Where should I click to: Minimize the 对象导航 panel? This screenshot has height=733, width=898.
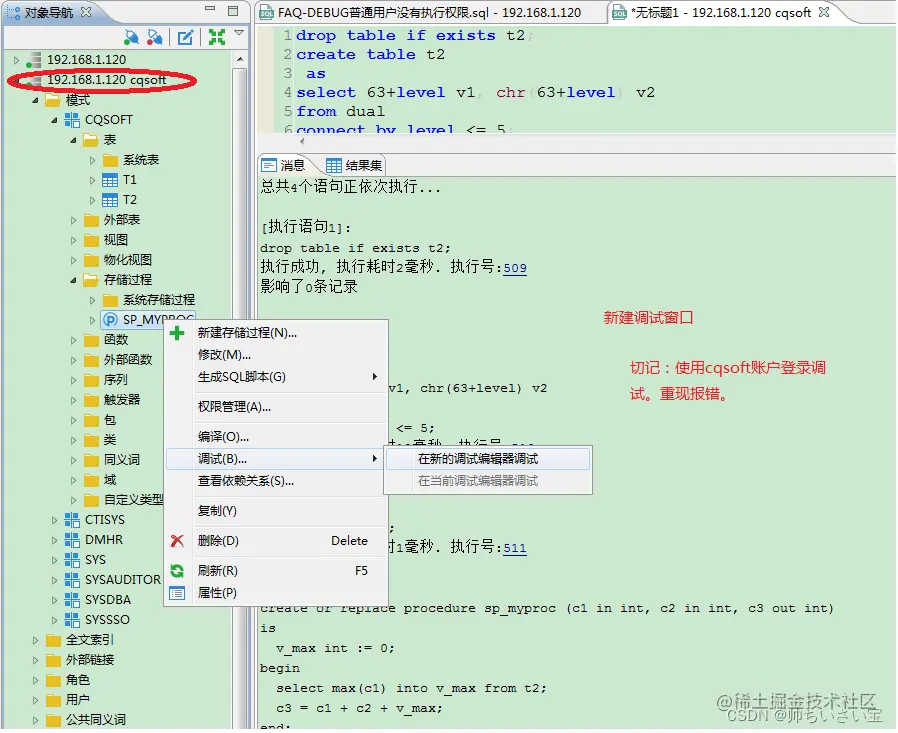pyautogui.click(x=210, y=9)
